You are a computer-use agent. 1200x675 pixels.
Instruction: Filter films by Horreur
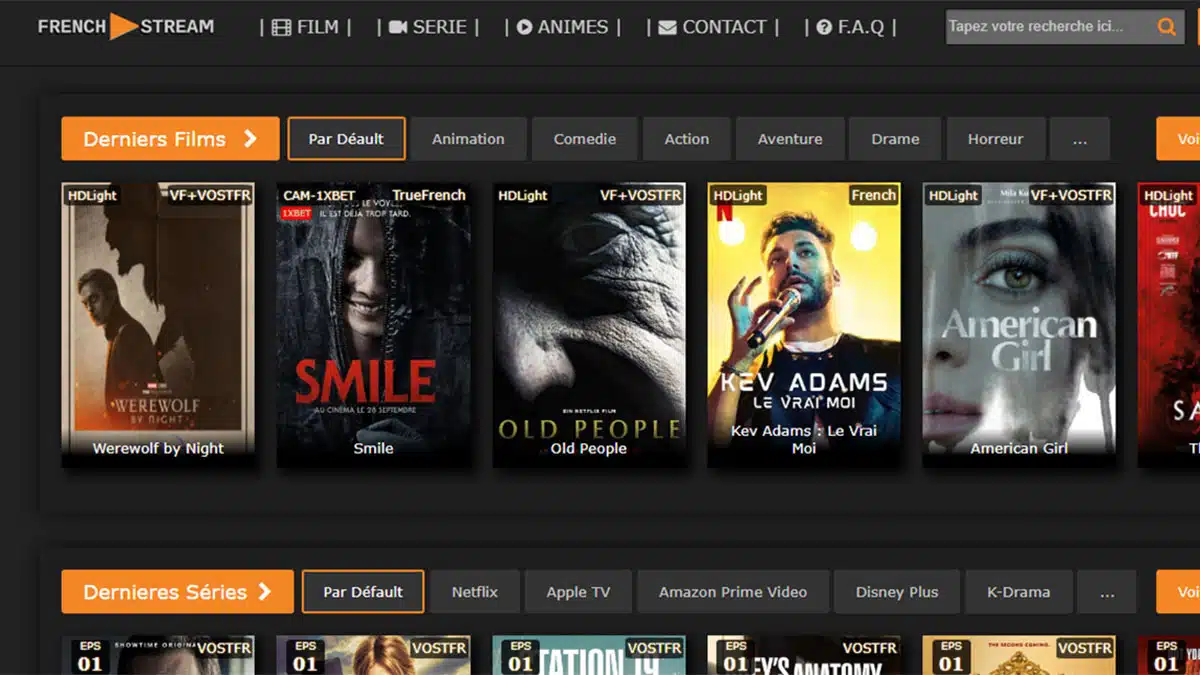click(x=995, y=139)
